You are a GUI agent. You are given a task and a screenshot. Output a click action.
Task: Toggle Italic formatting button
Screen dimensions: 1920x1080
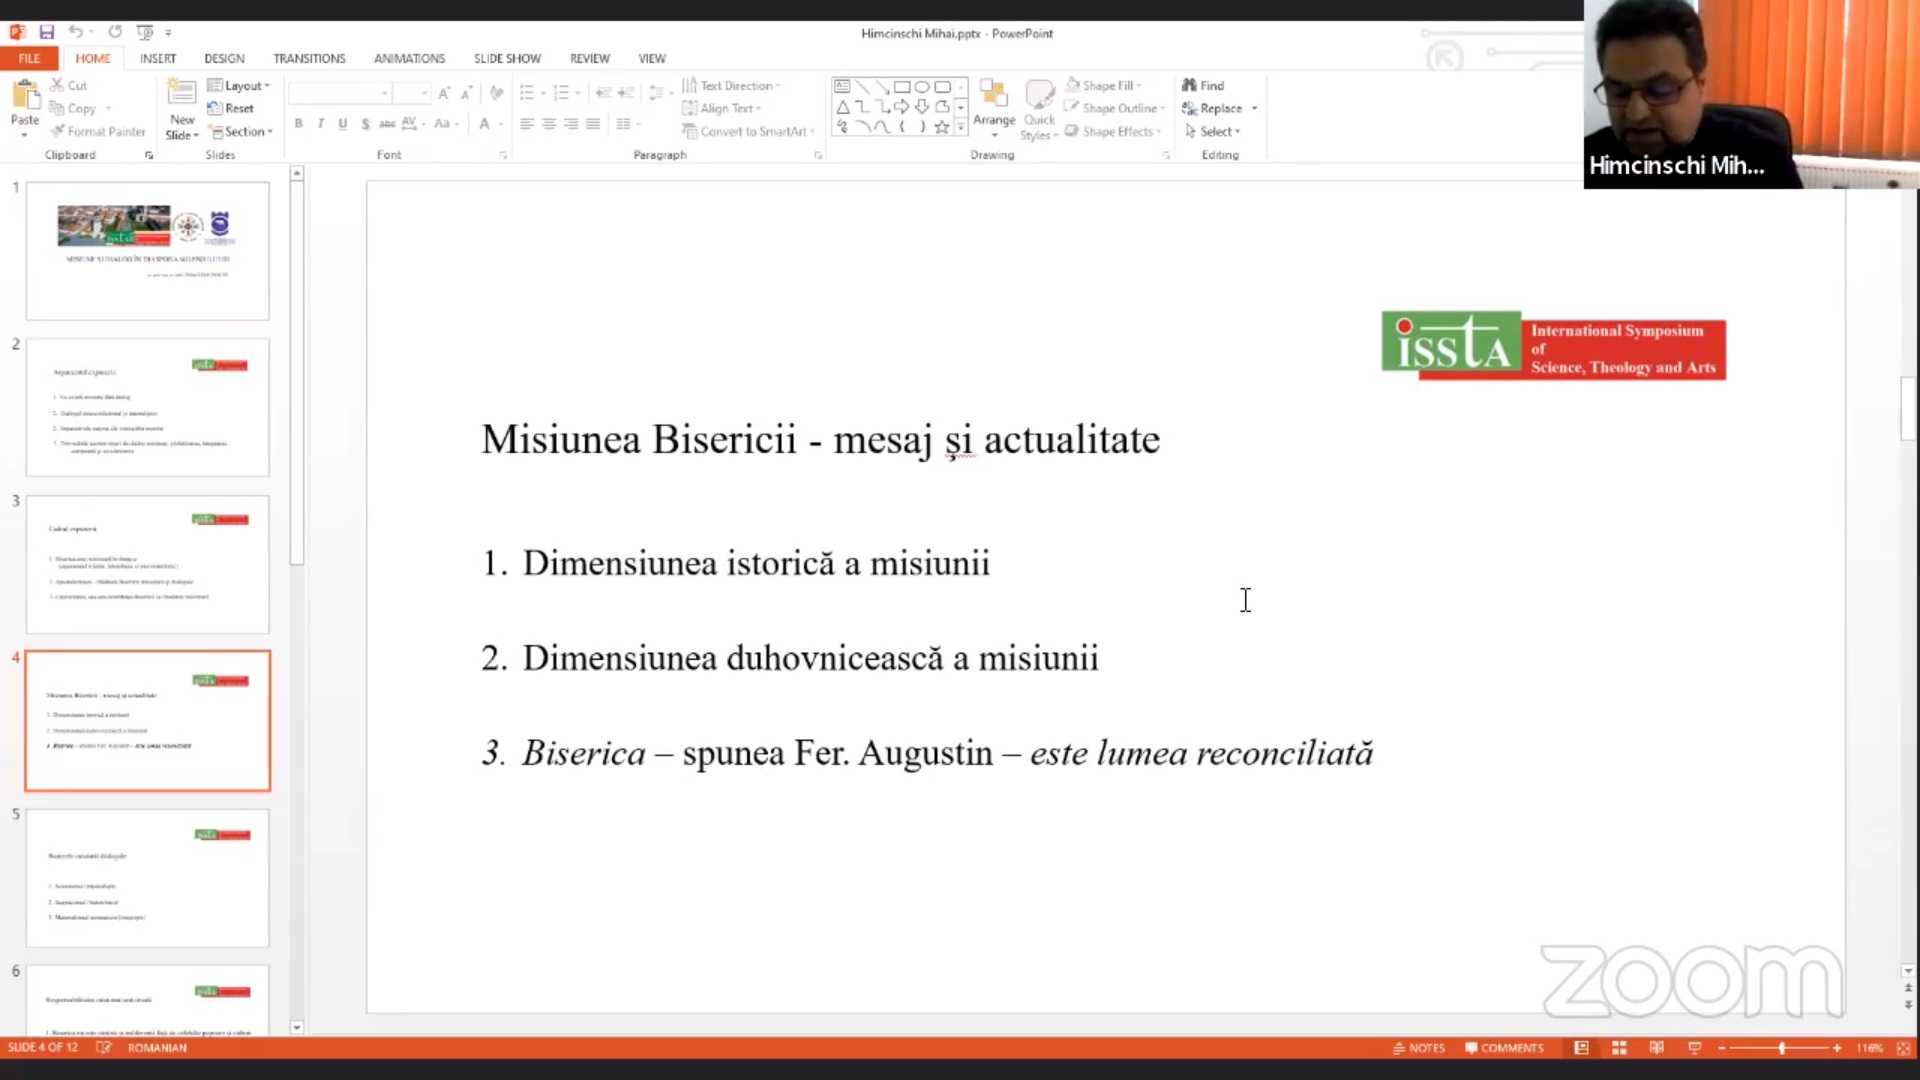click(x=320, y=123)
